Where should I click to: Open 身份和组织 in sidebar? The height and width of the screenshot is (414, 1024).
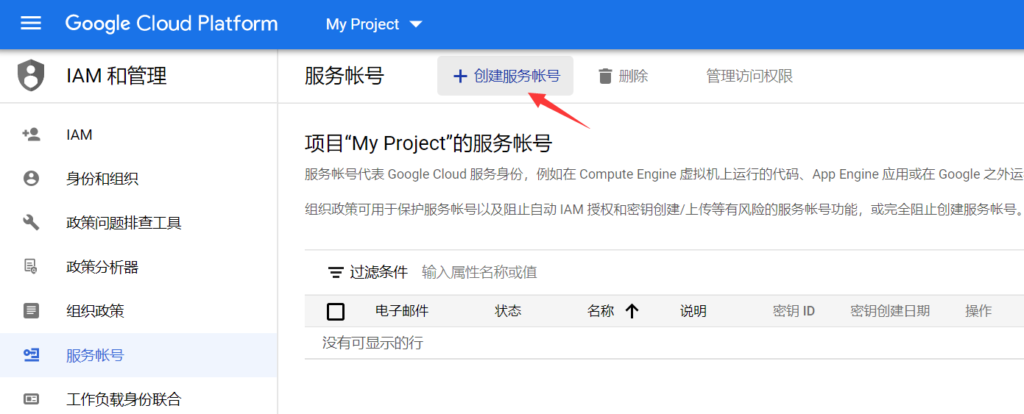102,178
